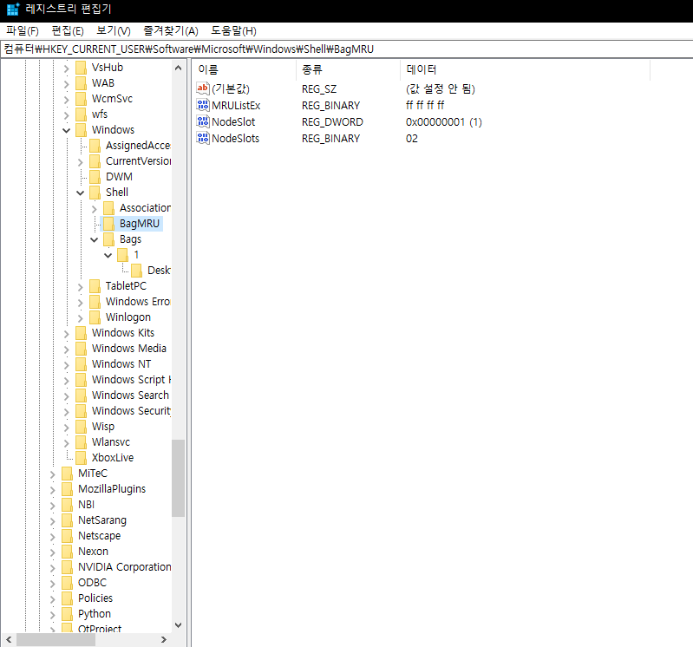Viewport: 694px width, 651px height.
Task: Select the XboxLive folder icon
Action: tap(81, 458)
